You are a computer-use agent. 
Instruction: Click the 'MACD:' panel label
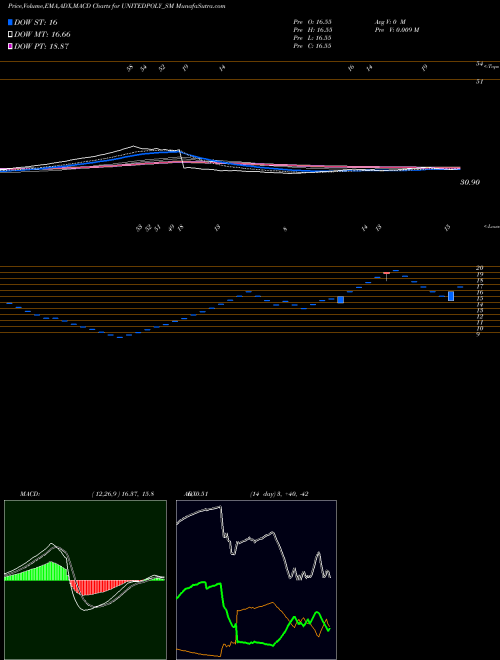coord(29,494)
